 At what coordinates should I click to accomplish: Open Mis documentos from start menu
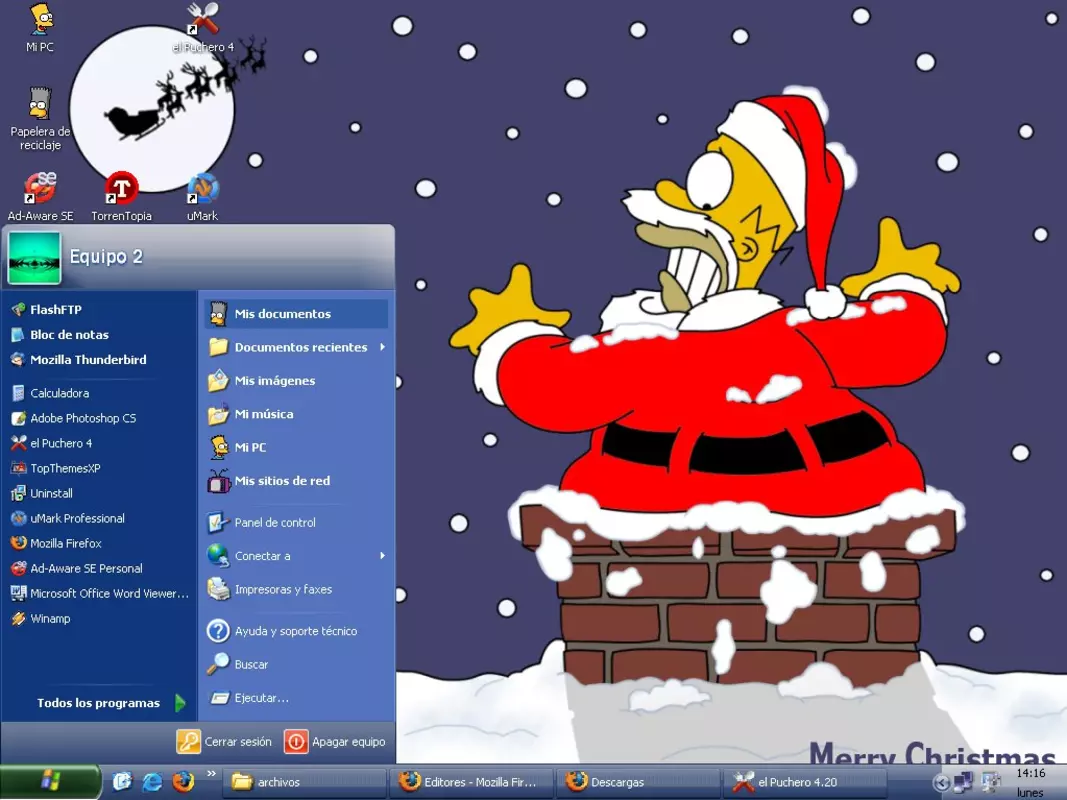click(296, 314)
